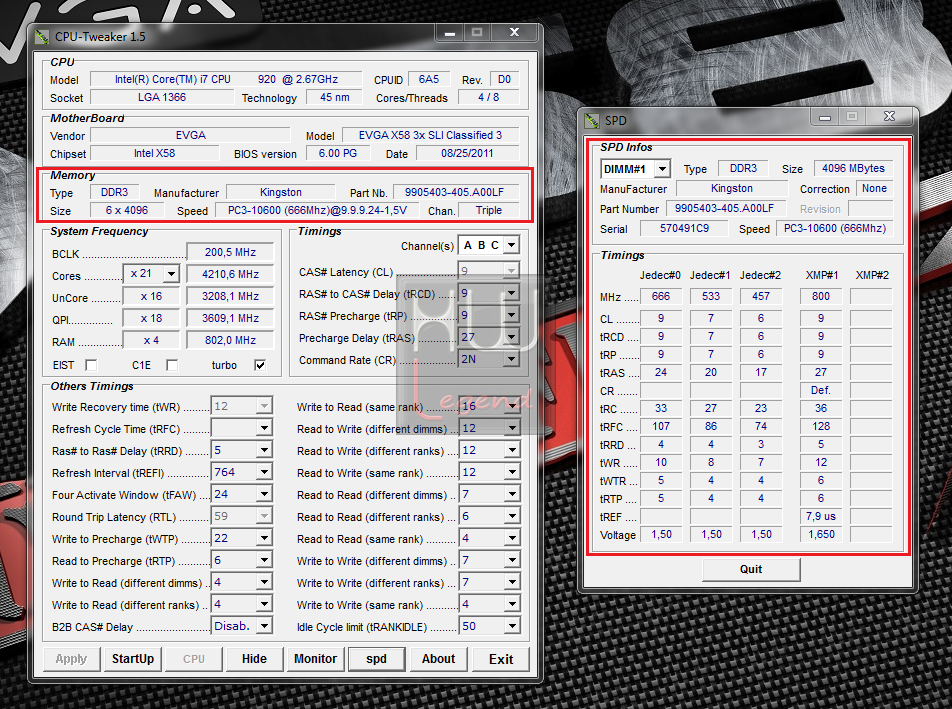
Task: Open the Read to Read (different ranks) dropdown
Action: click(512, 517)
